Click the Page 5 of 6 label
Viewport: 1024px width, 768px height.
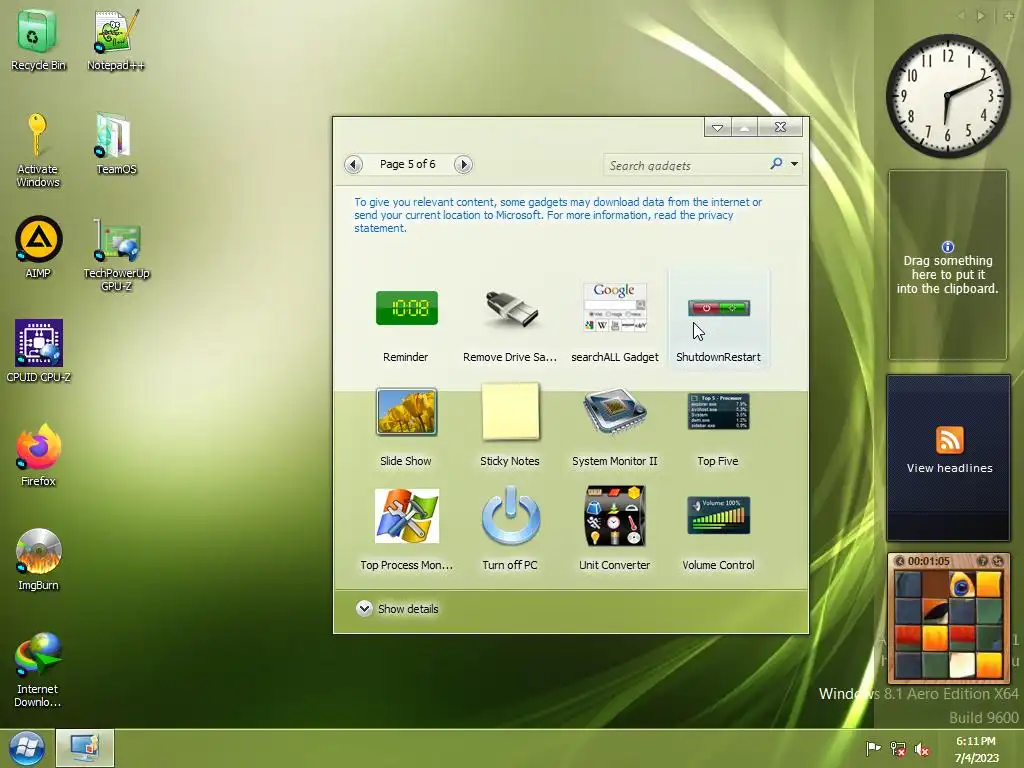pyautogui.click(x=408, y=164)
